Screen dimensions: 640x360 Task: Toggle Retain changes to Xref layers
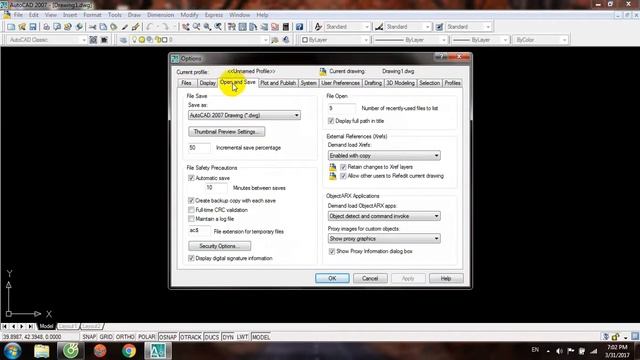pos(343,167)
